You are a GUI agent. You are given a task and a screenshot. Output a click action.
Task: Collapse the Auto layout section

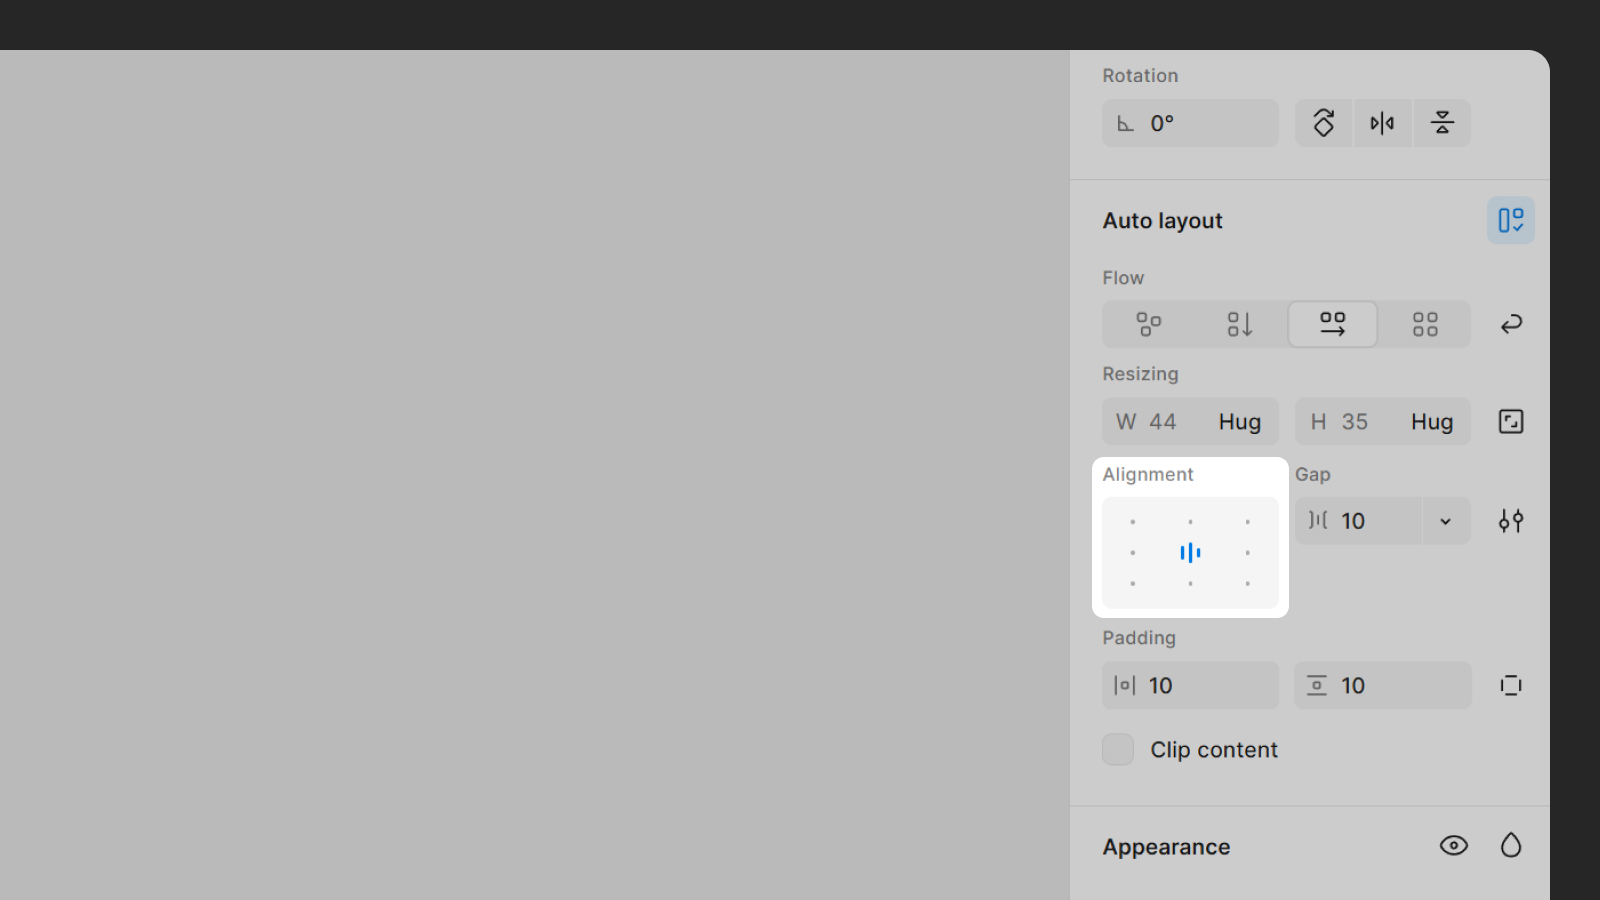click(1162, 220)
